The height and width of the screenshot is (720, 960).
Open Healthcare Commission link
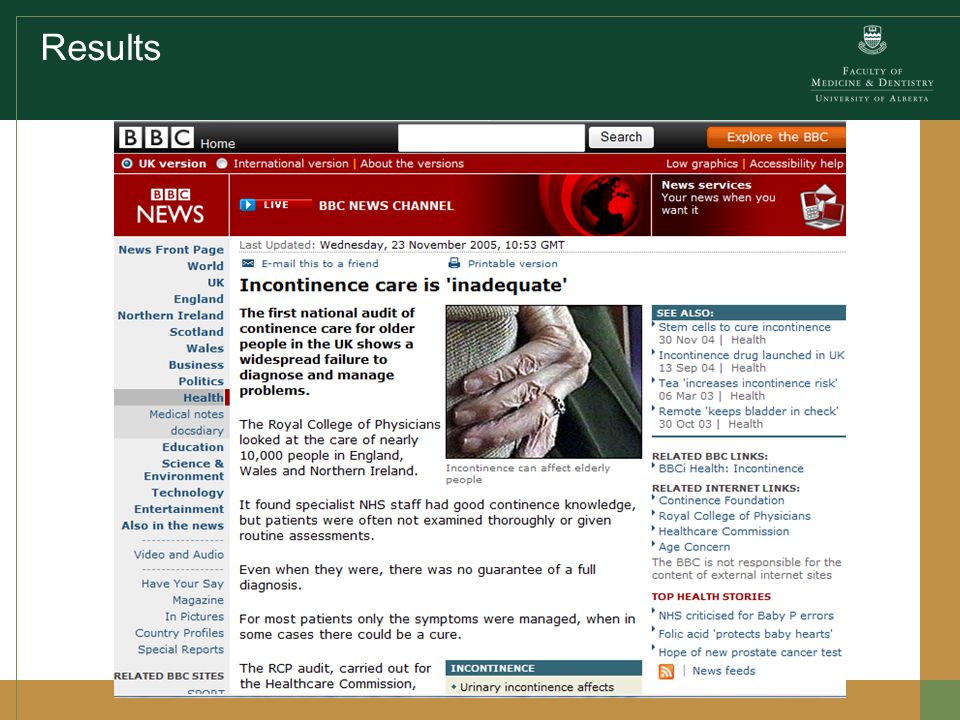click(724, 531)
